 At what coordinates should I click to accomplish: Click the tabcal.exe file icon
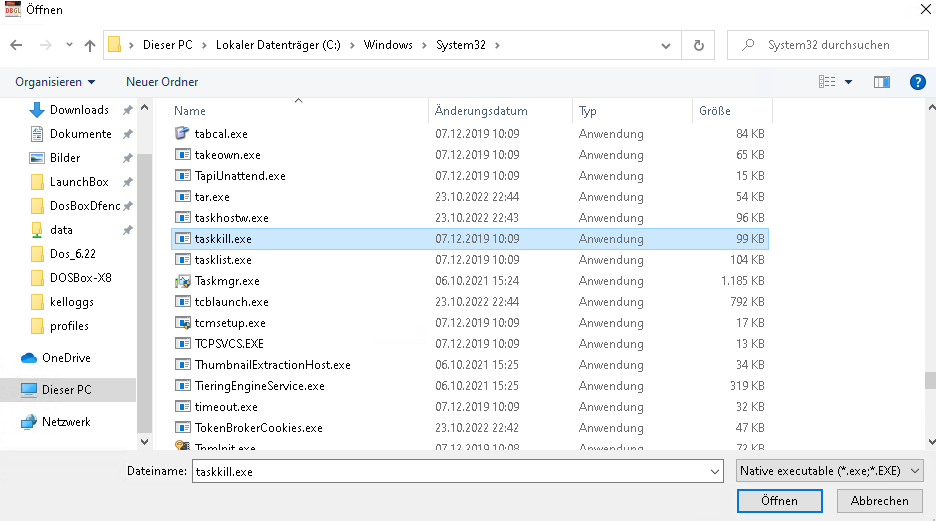pos(182,133)
